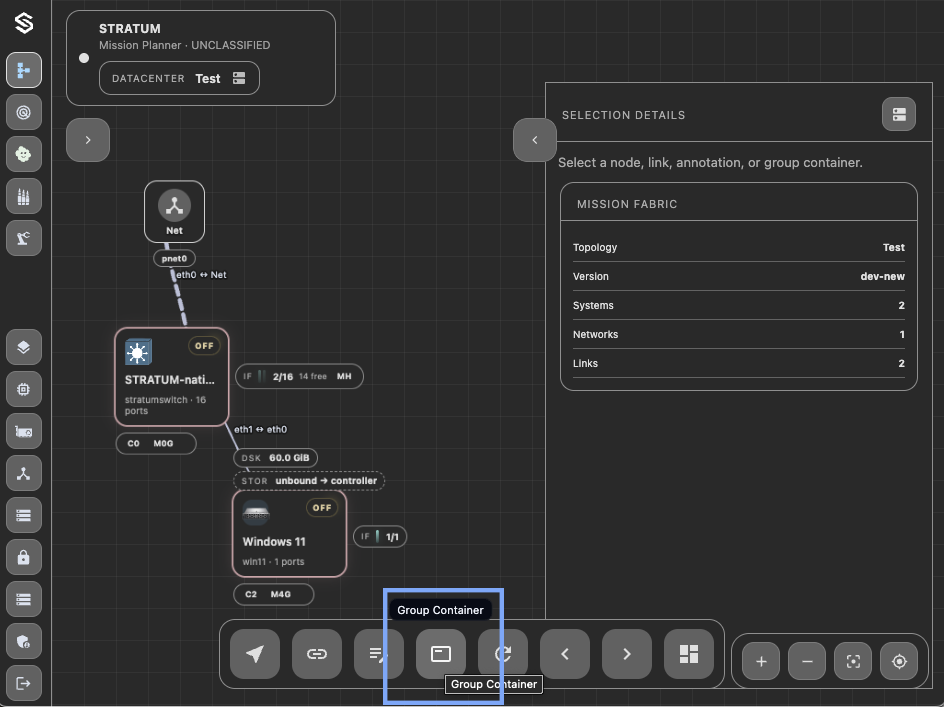944x707 pixels.
Task: Click the STOR unbound controller pill
Action: (309, 481)
